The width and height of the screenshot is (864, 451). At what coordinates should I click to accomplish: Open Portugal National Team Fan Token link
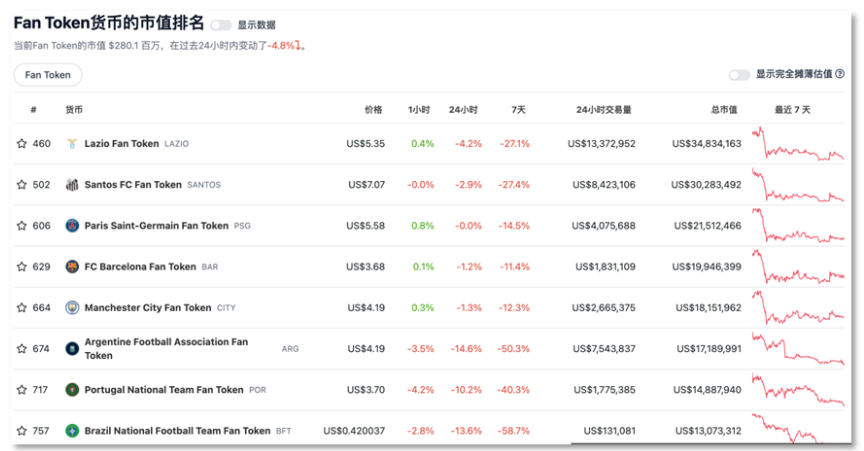tap(164, 390)
